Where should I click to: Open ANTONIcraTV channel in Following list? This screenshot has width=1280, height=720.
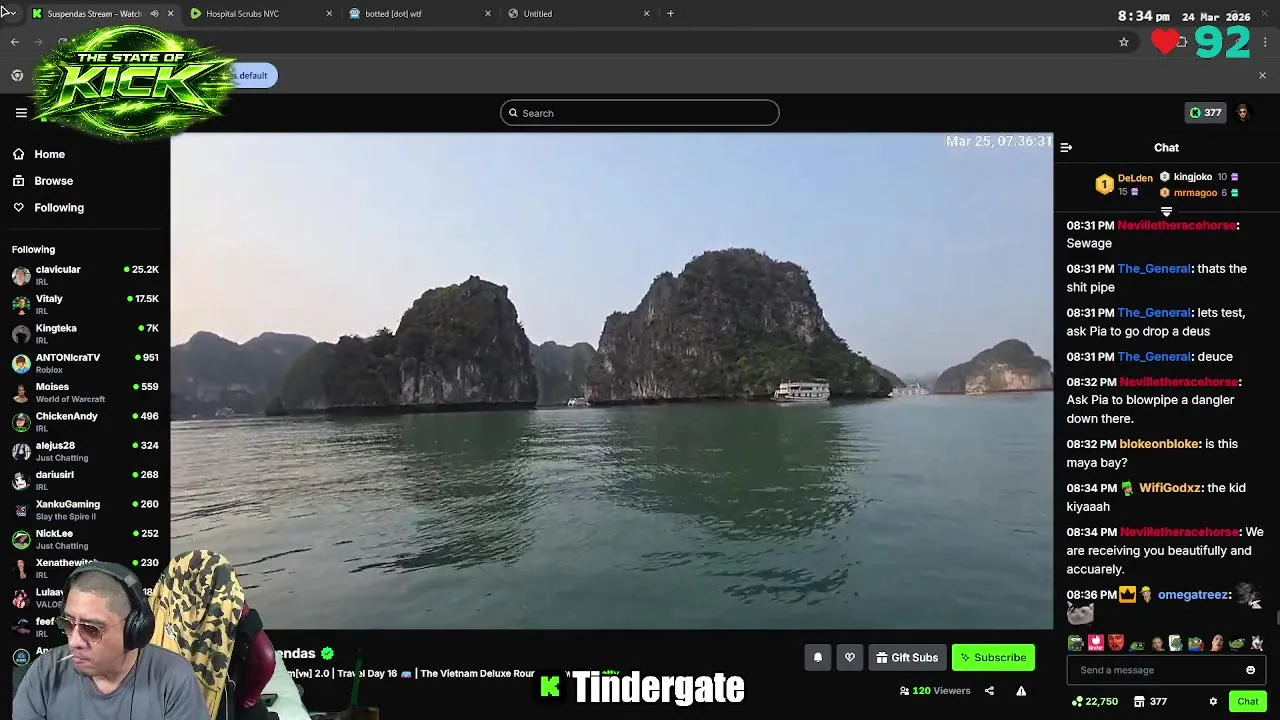(x=85, y=363)
